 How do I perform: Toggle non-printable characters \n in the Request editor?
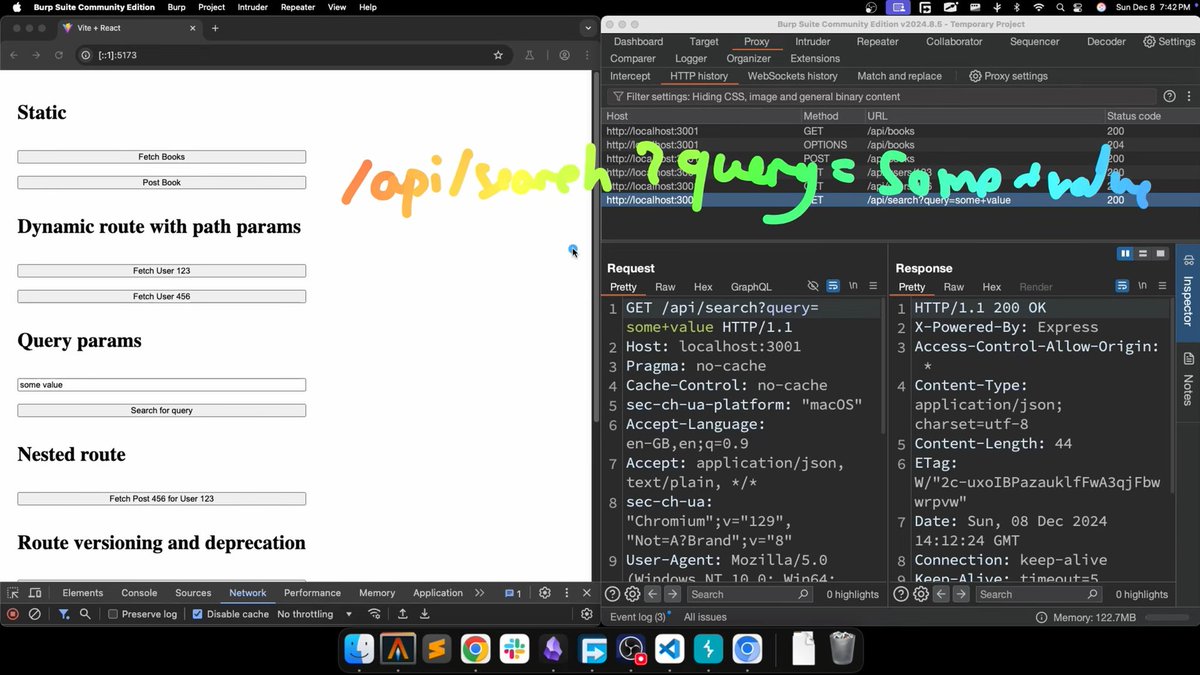(853, 287)
